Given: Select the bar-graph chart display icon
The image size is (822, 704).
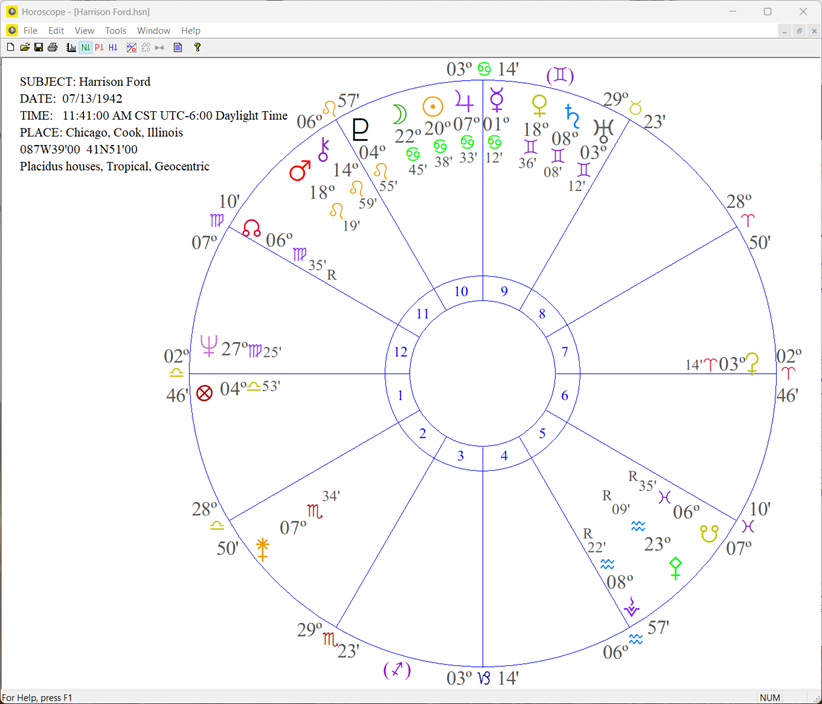Looking at the screenshot, I should tap(68, 47).
